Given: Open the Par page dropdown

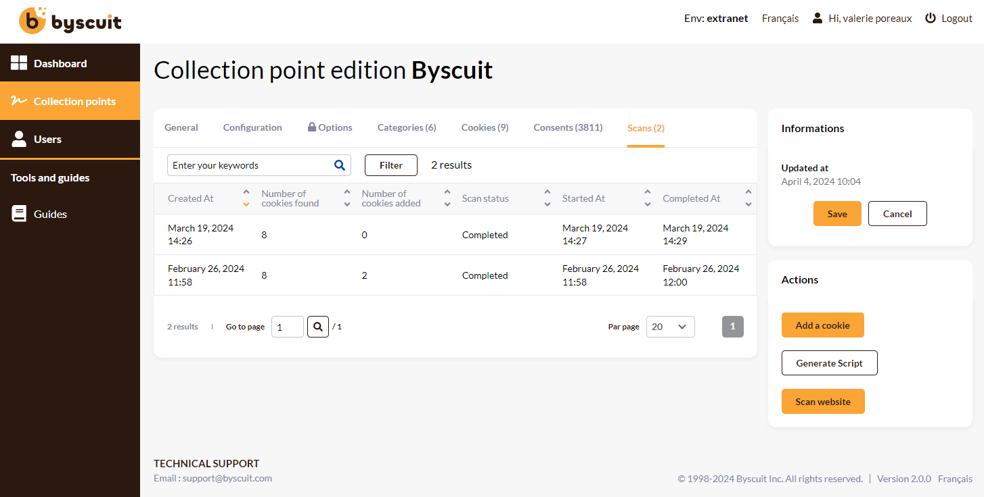Looking at the screenshot, I should [x=670, y=327].
